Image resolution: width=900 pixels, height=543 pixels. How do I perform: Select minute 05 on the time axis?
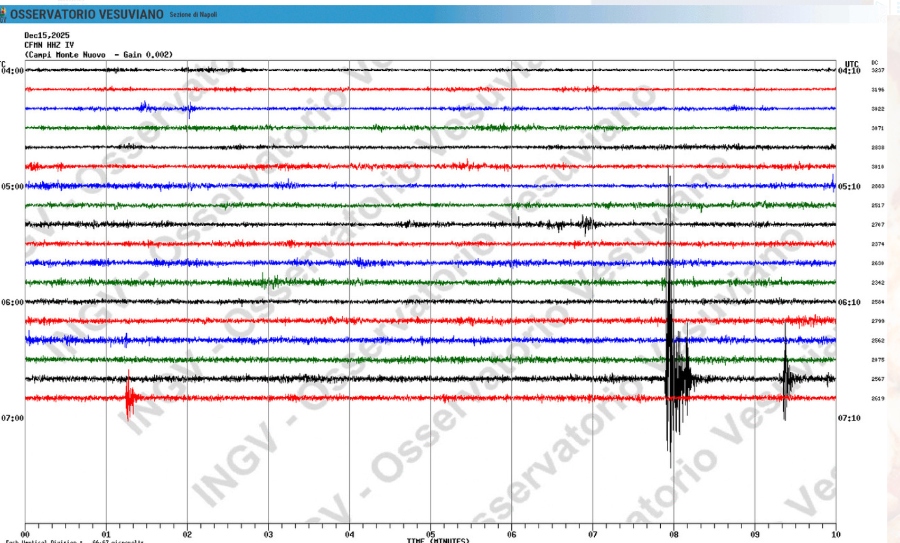pyautogui.click(x=430, y=534)
